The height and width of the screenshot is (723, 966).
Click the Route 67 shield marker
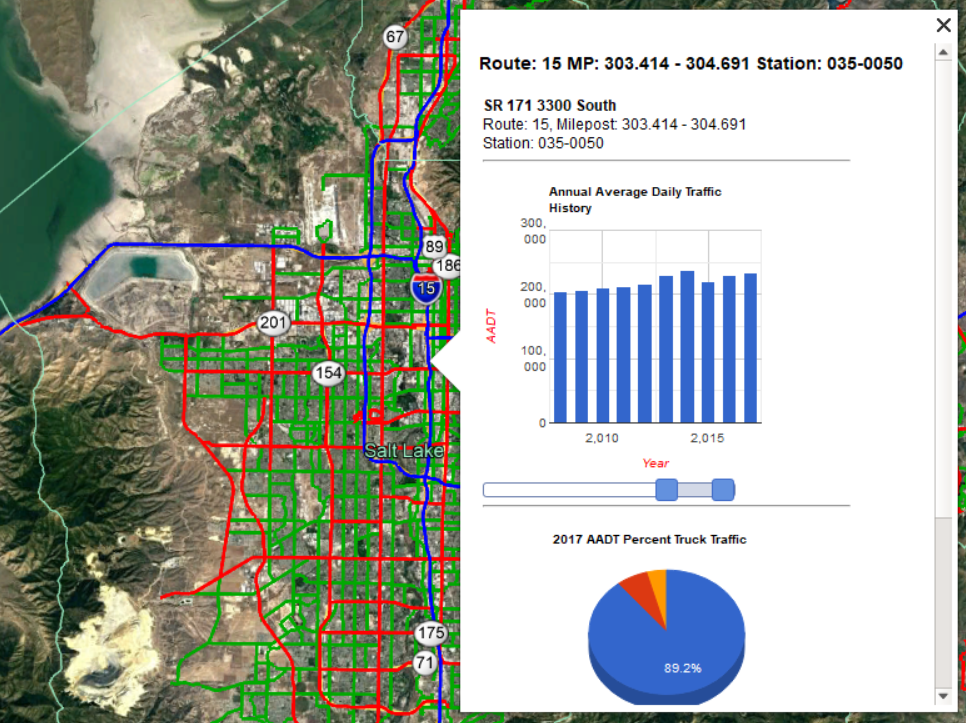(x=394, y=36)
